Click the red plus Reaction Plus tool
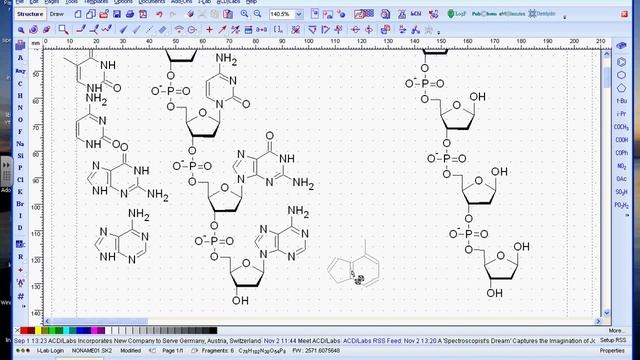 (209, 29)
